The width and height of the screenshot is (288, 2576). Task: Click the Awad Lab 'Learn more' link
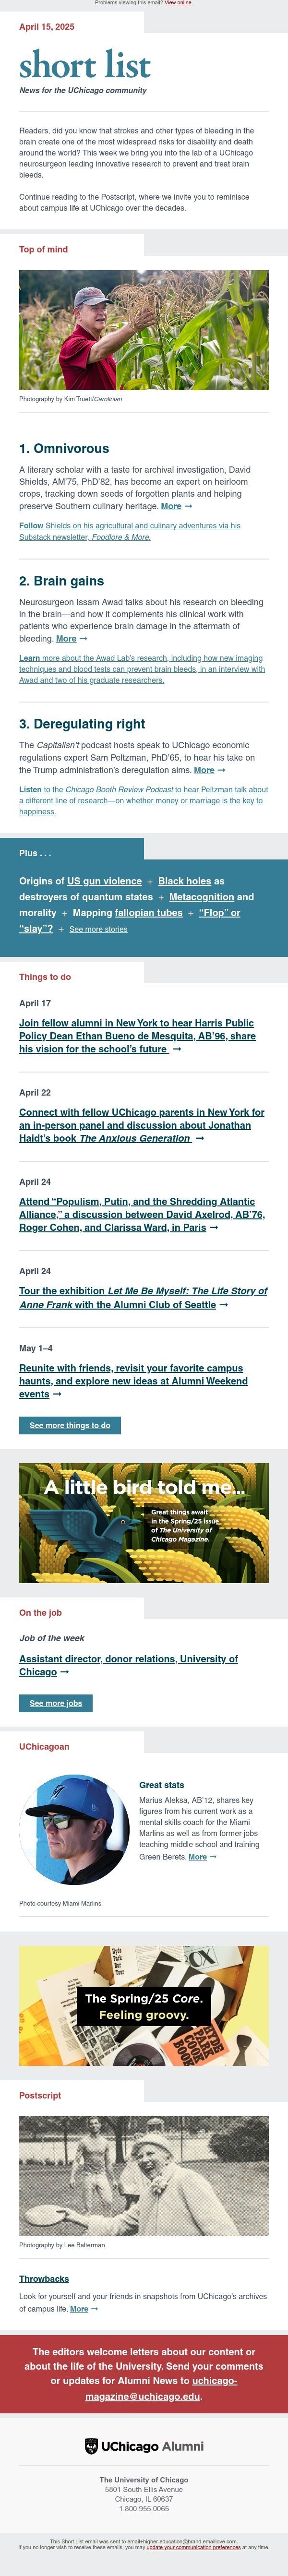(x=142, y=669)
